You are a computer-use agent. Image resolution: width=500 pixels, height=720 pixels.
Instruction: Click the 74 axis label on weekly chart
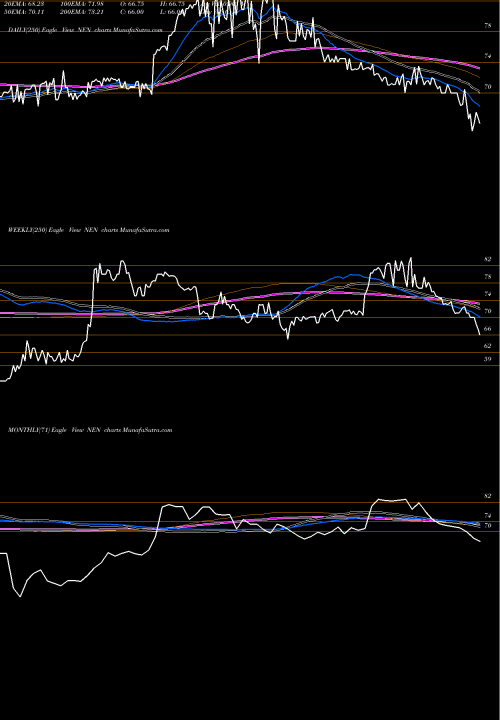tap(488, 294)
